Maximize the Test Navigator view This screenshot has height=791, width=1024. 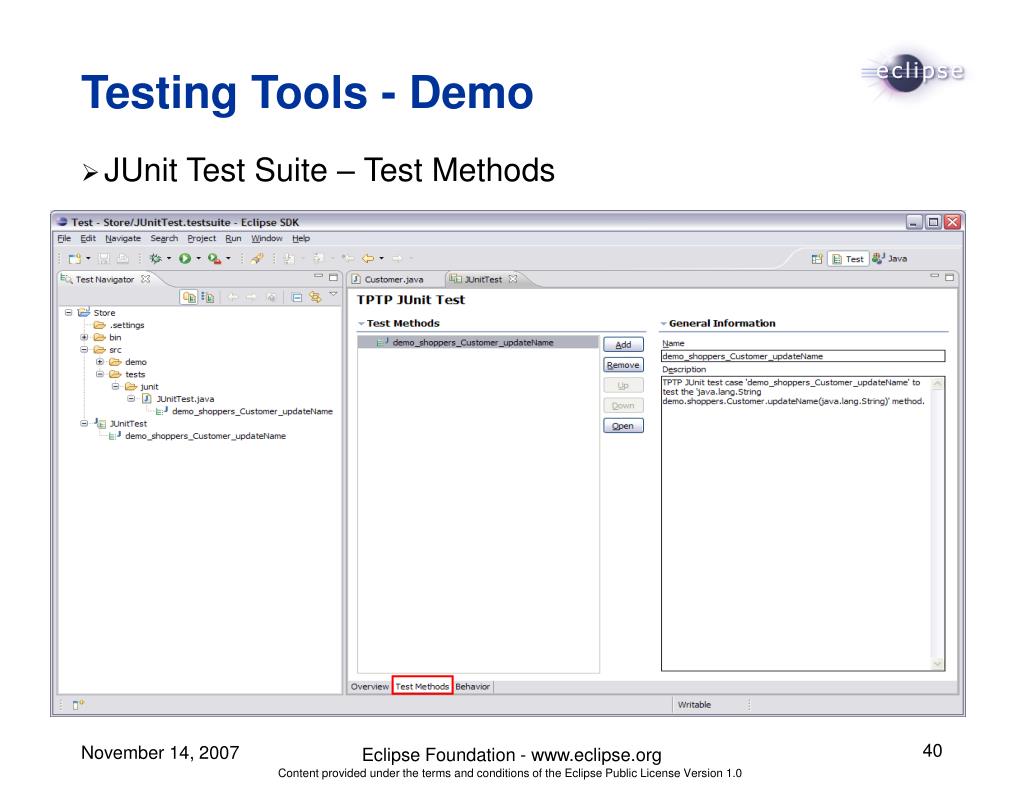pos(333,277)
